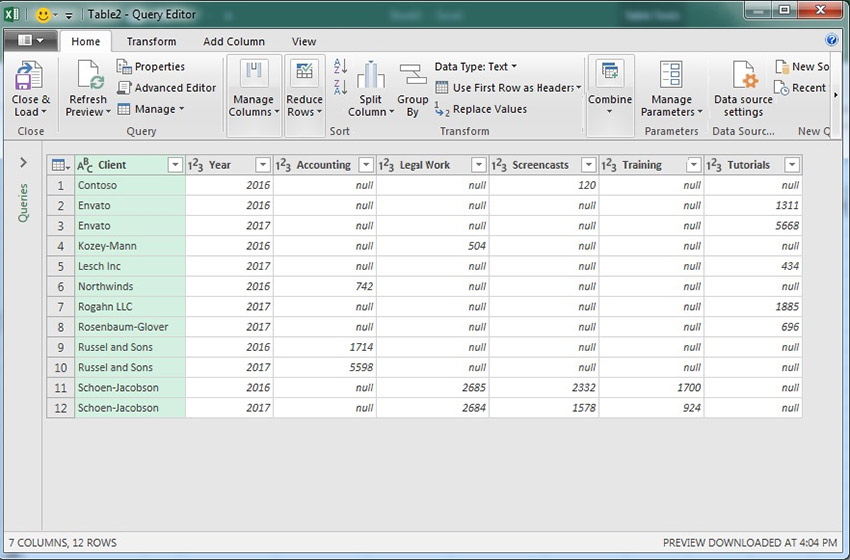Sort descending with the Z-A icon
Image resolution: width=850 pixels, height=560 pixels.
coord(340,87)
